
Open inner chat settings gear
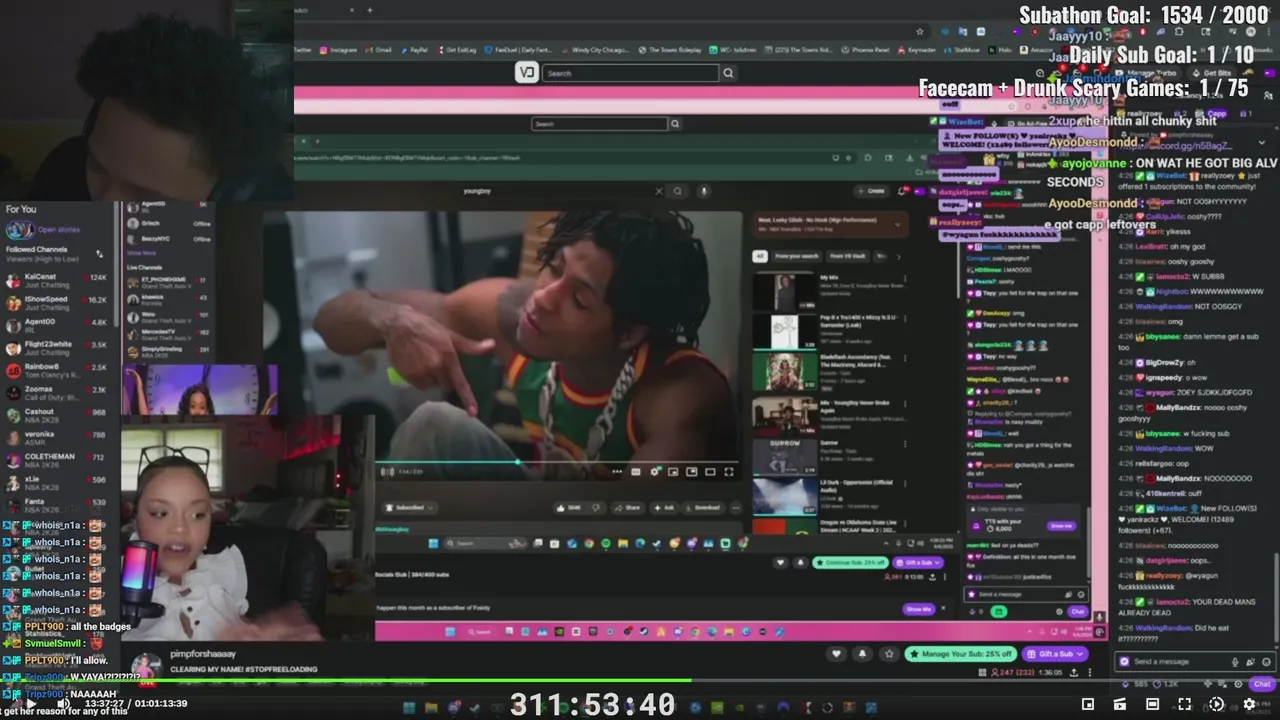click(1059, 611)
